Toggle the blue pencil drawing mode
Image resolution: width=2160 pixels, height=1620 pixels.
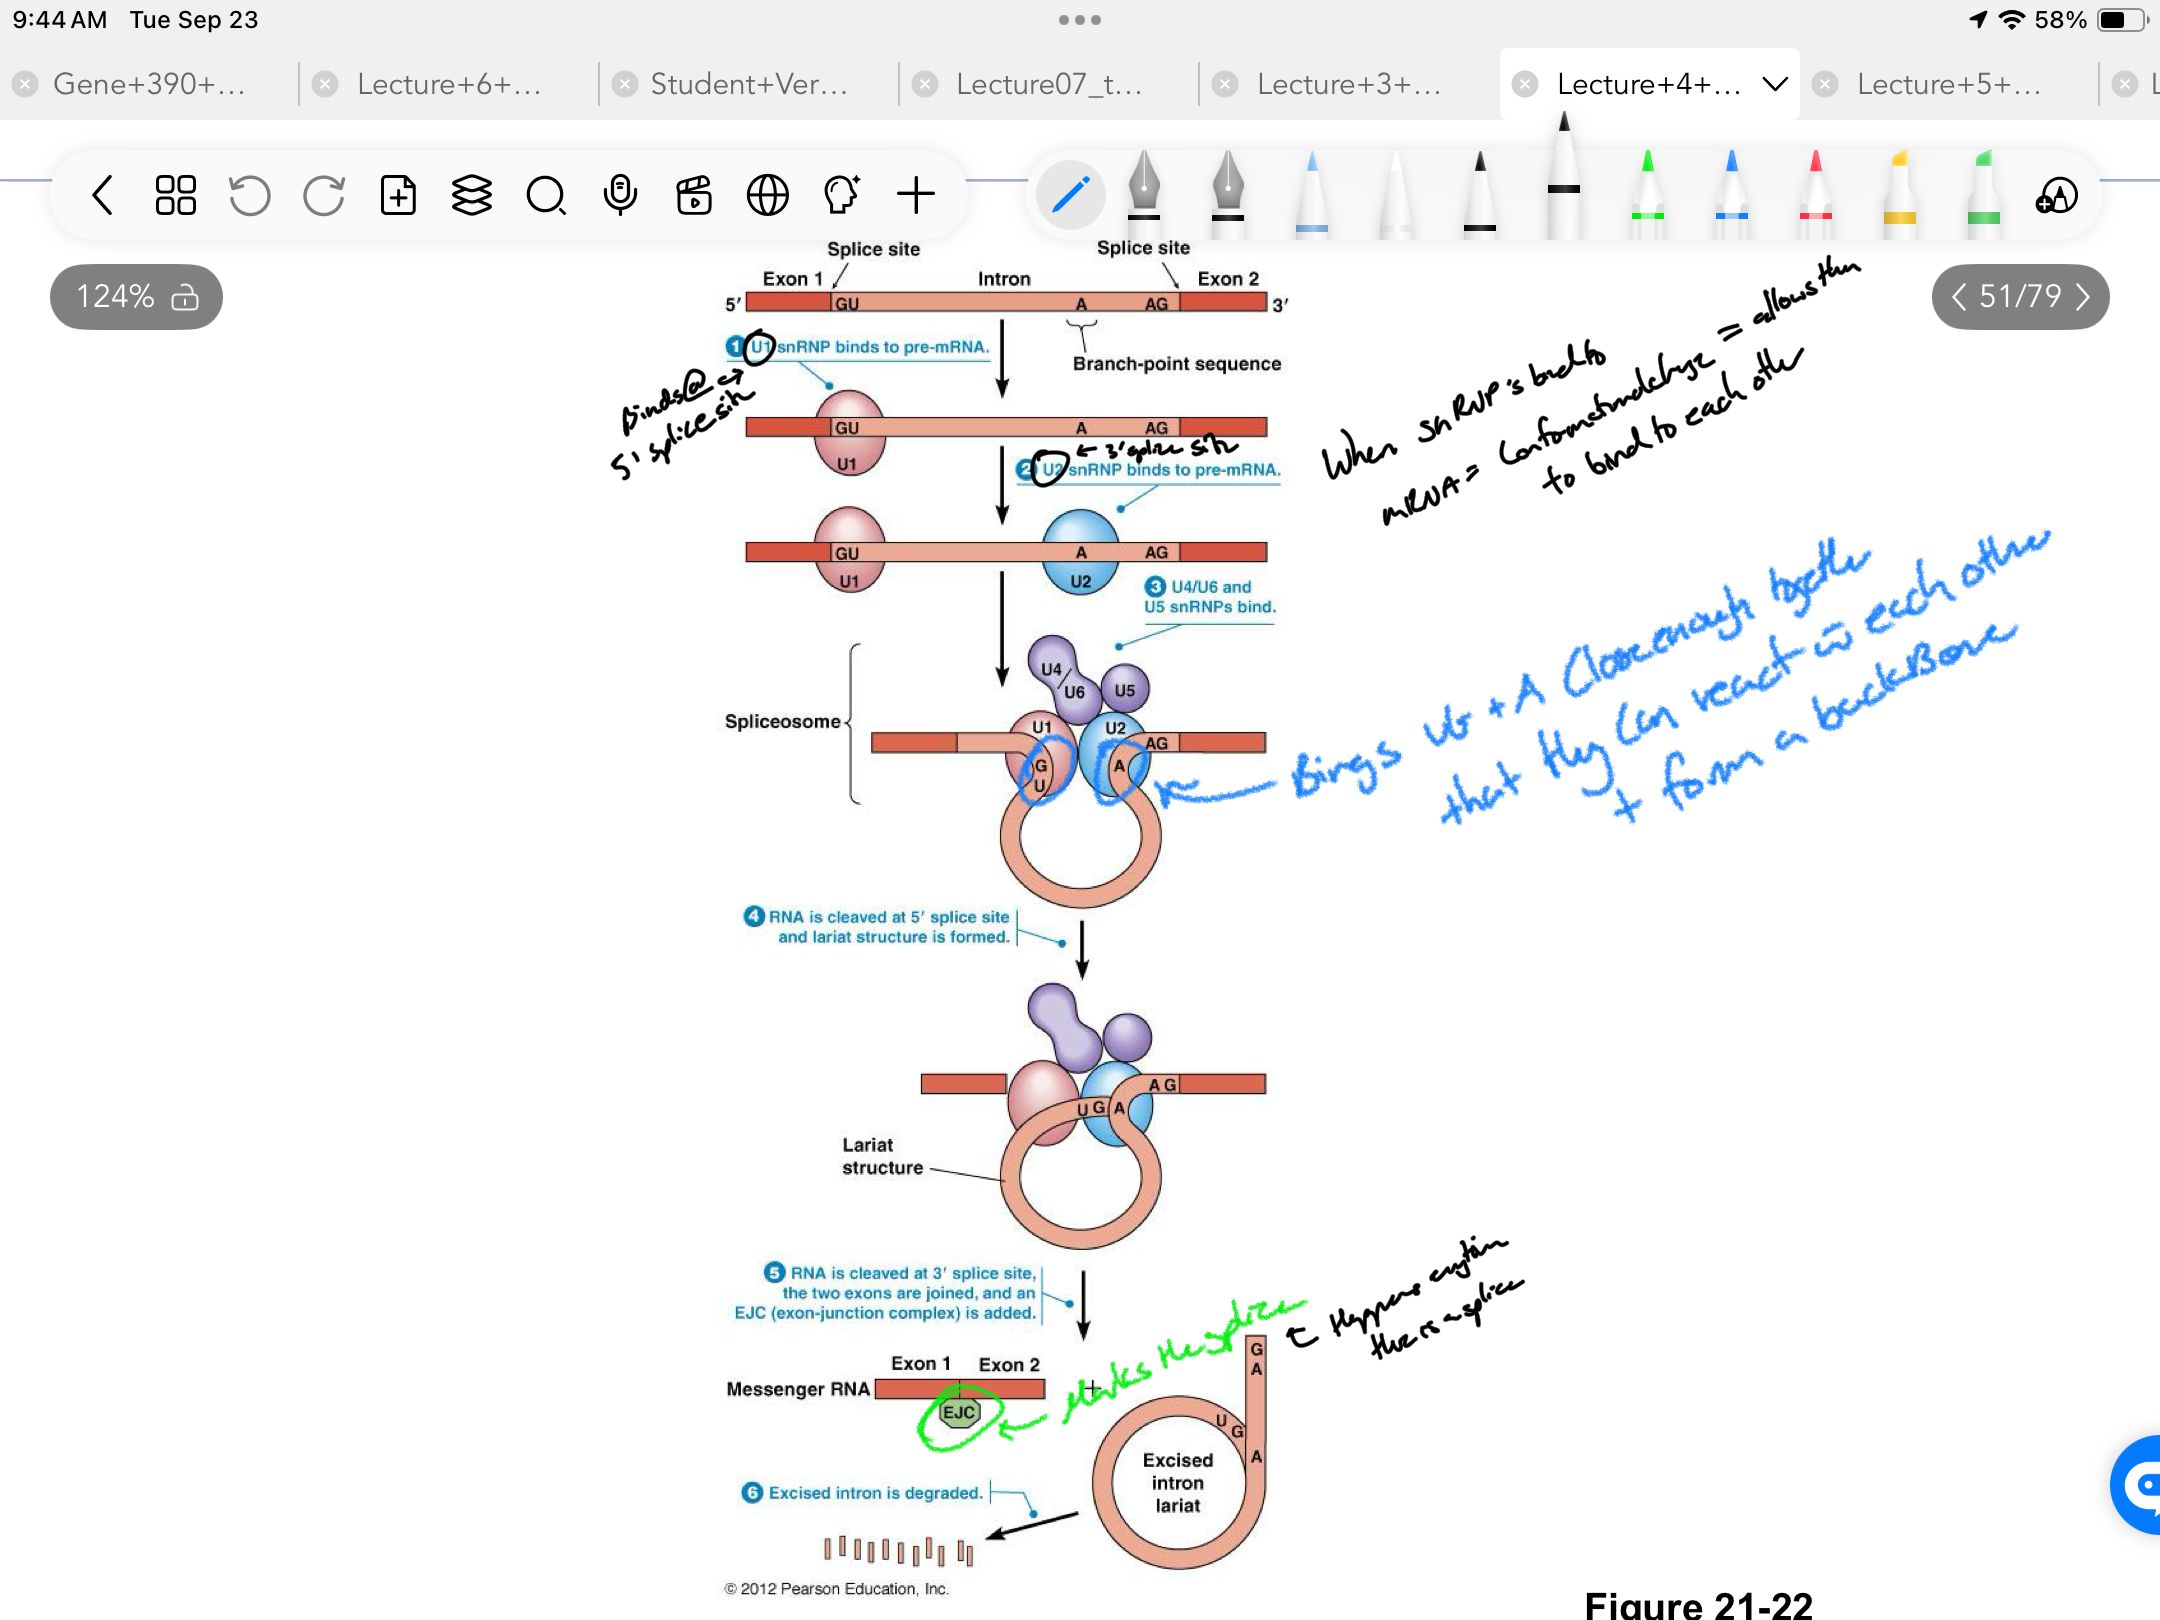click(x=1070, y=195)
